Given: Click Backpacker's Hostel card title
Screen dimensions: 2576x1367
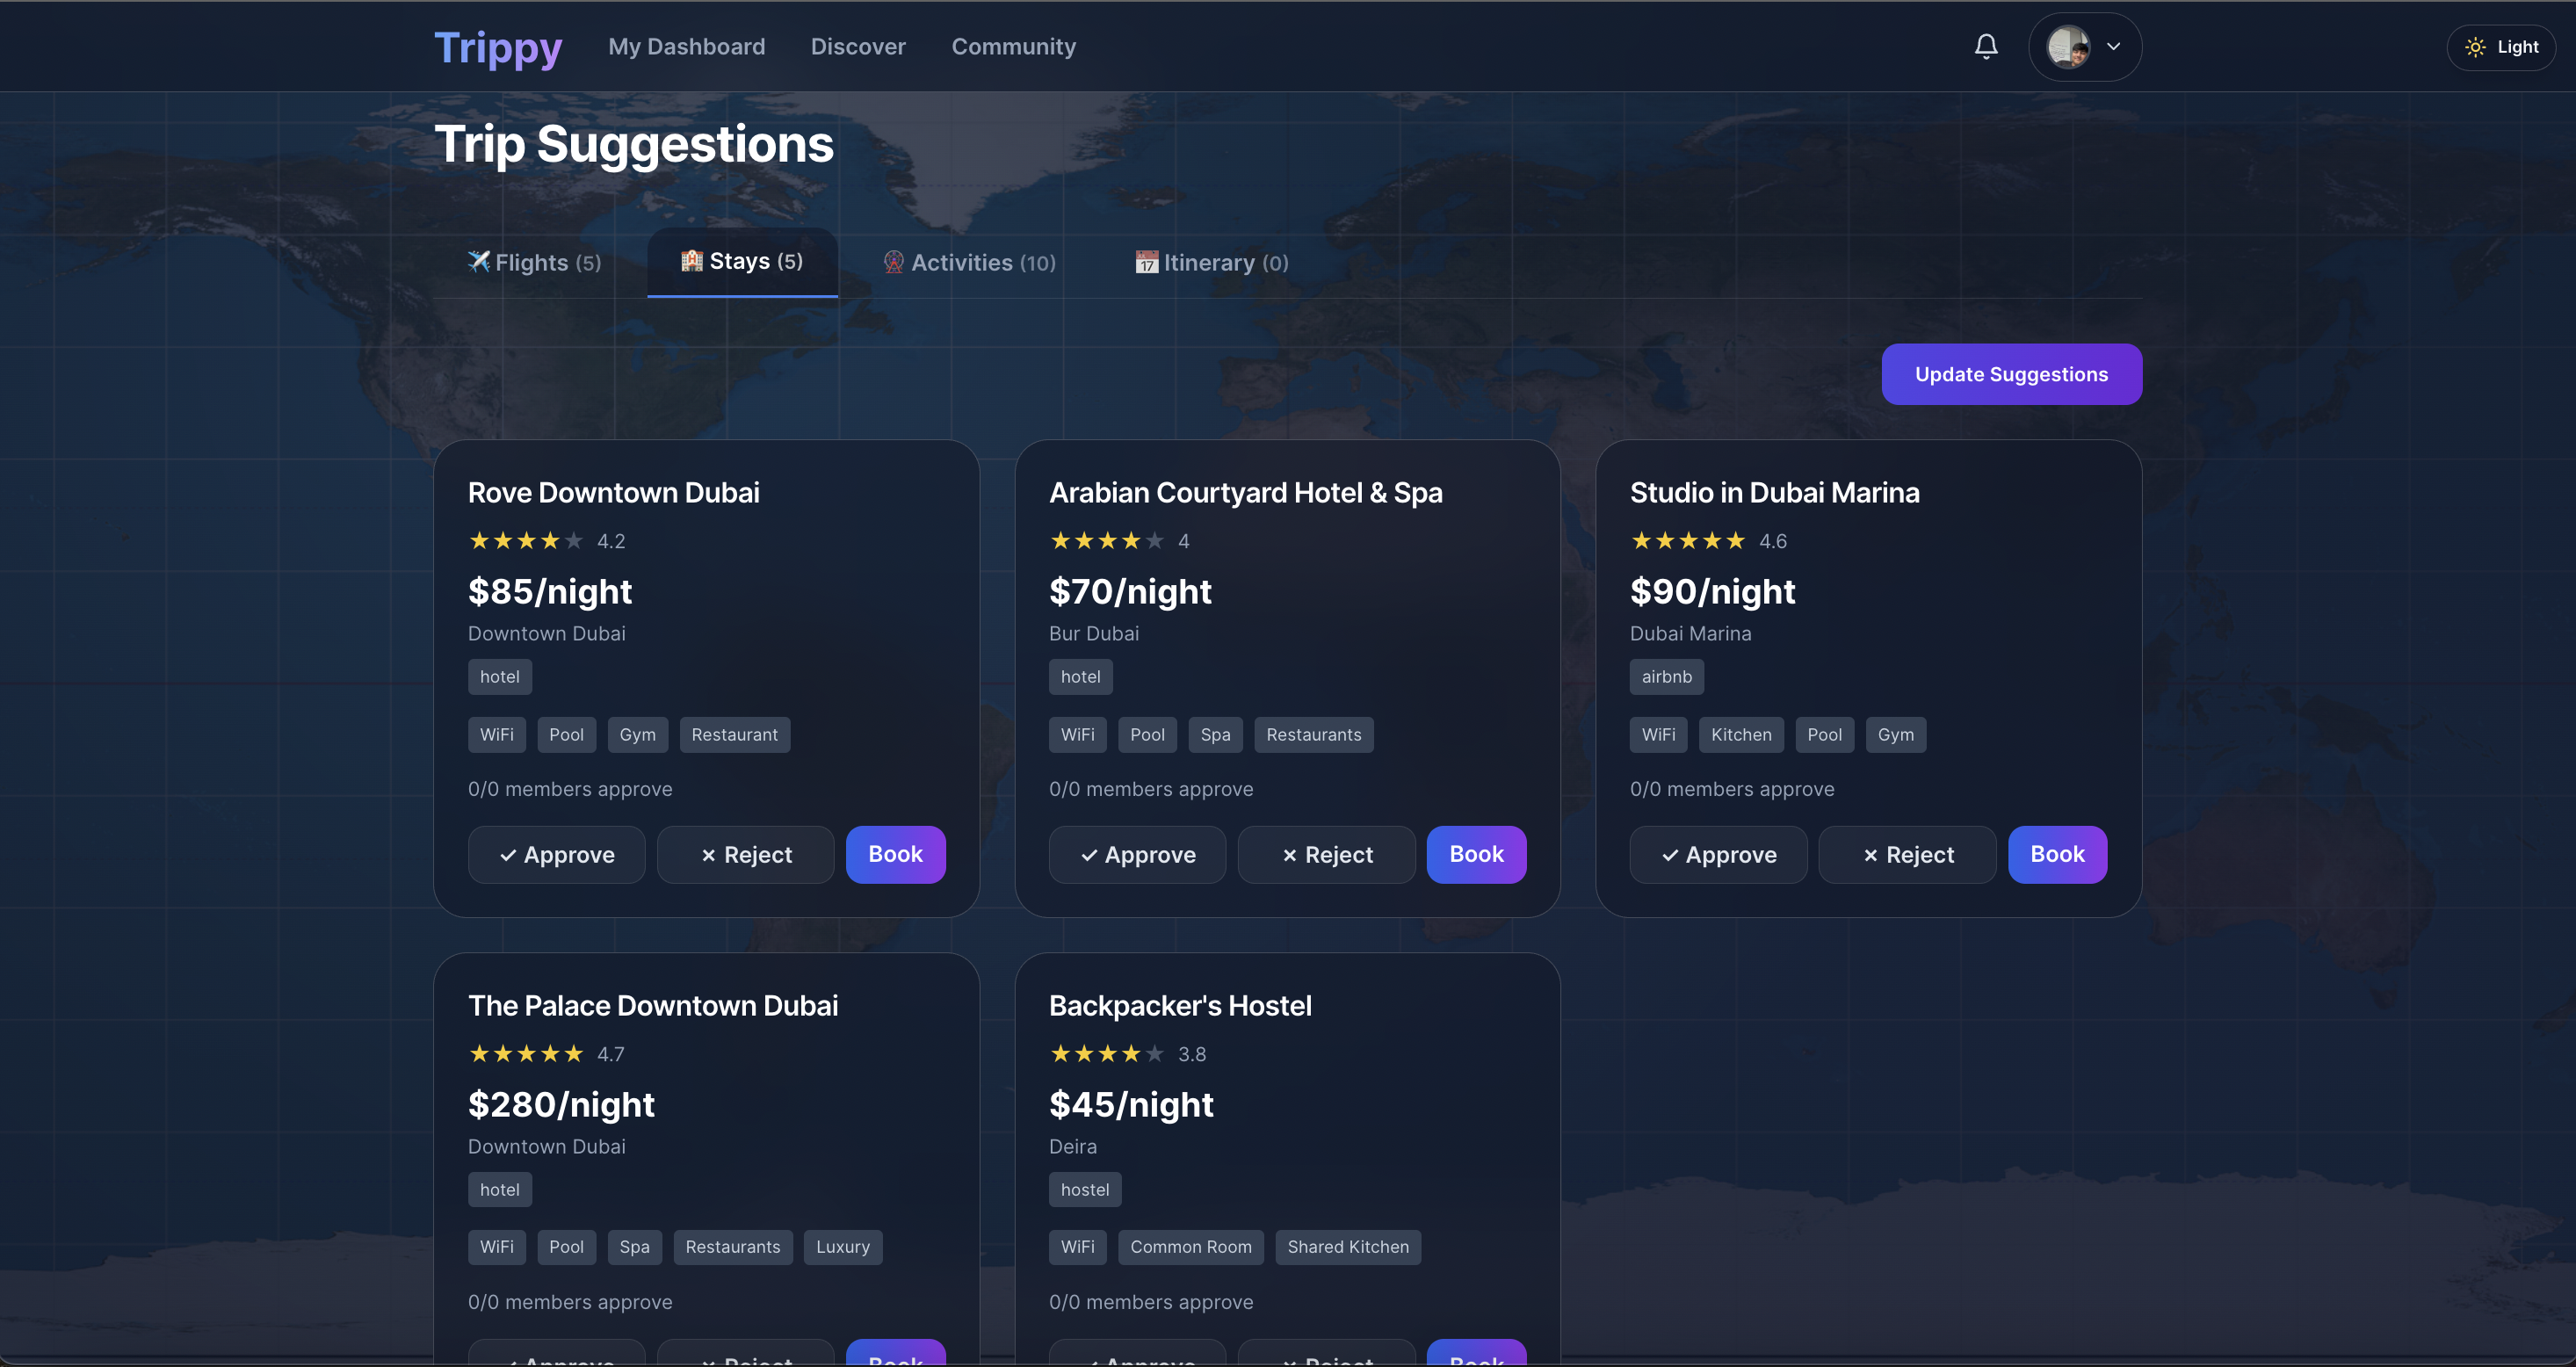Looking at the screenshot, I should pyautogui.click(x=1180, y=1006).
